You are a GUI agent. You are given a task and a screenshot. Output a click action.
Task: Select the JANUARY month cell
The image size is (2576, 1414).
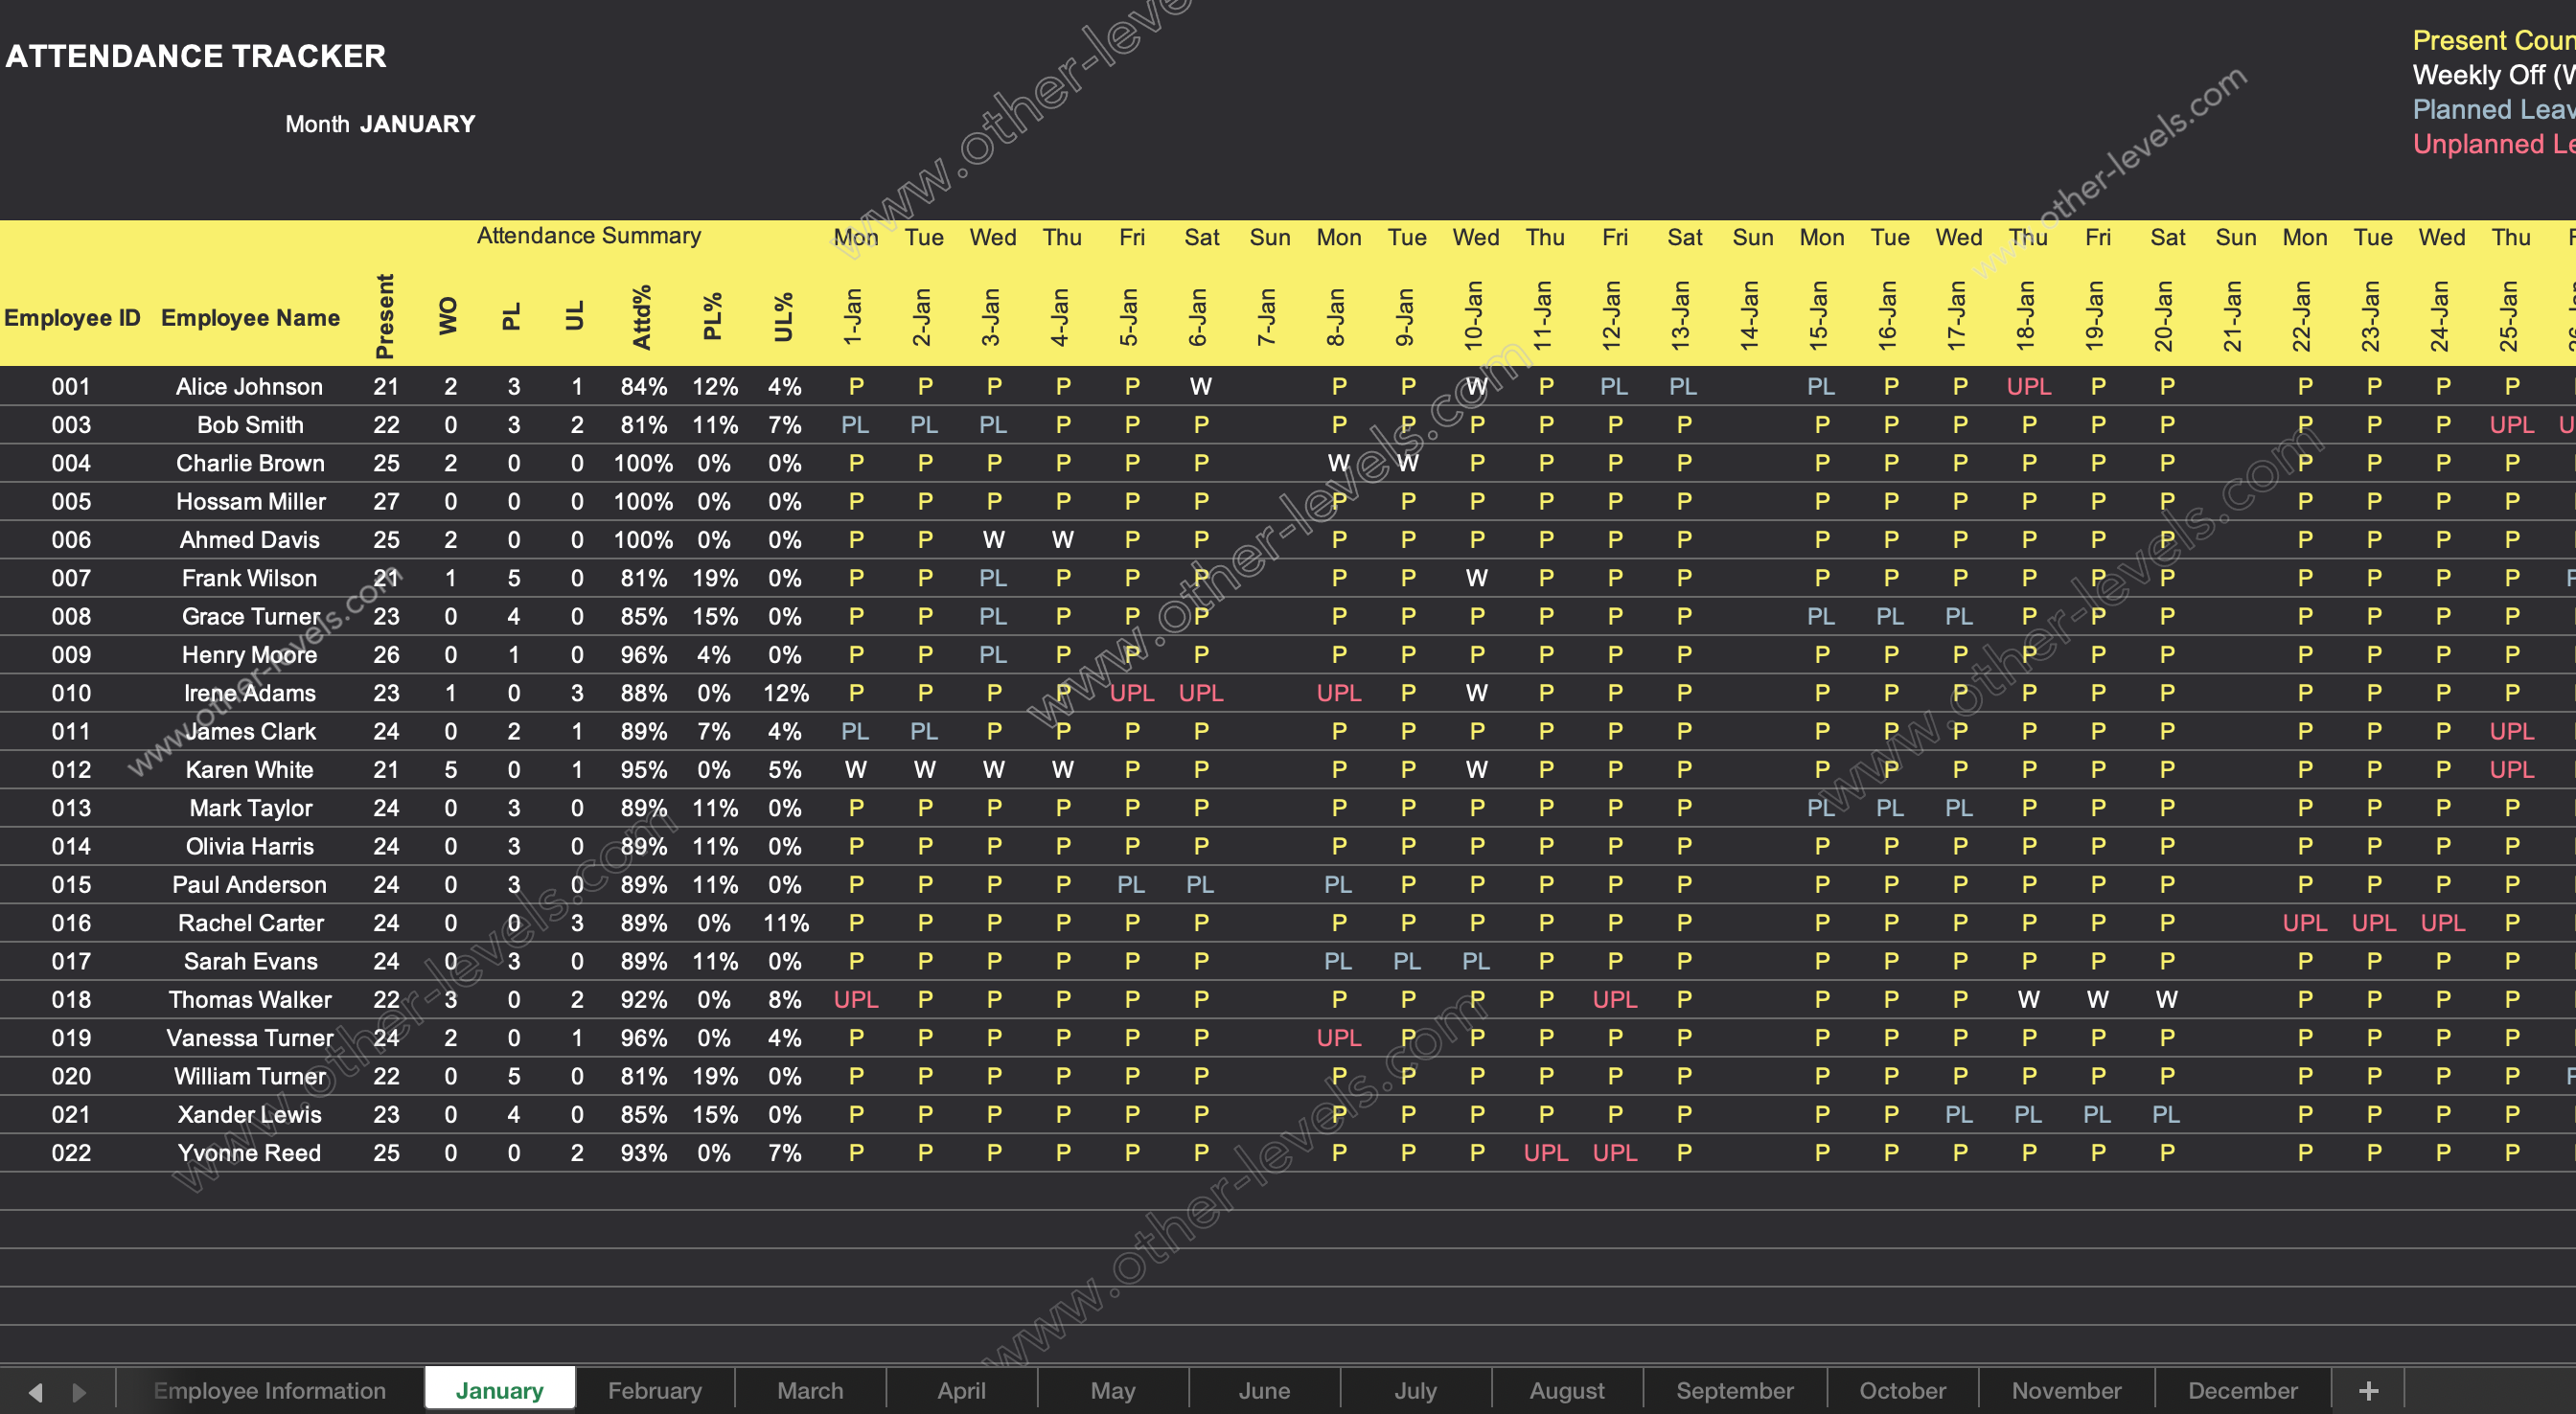click(417, 124)
